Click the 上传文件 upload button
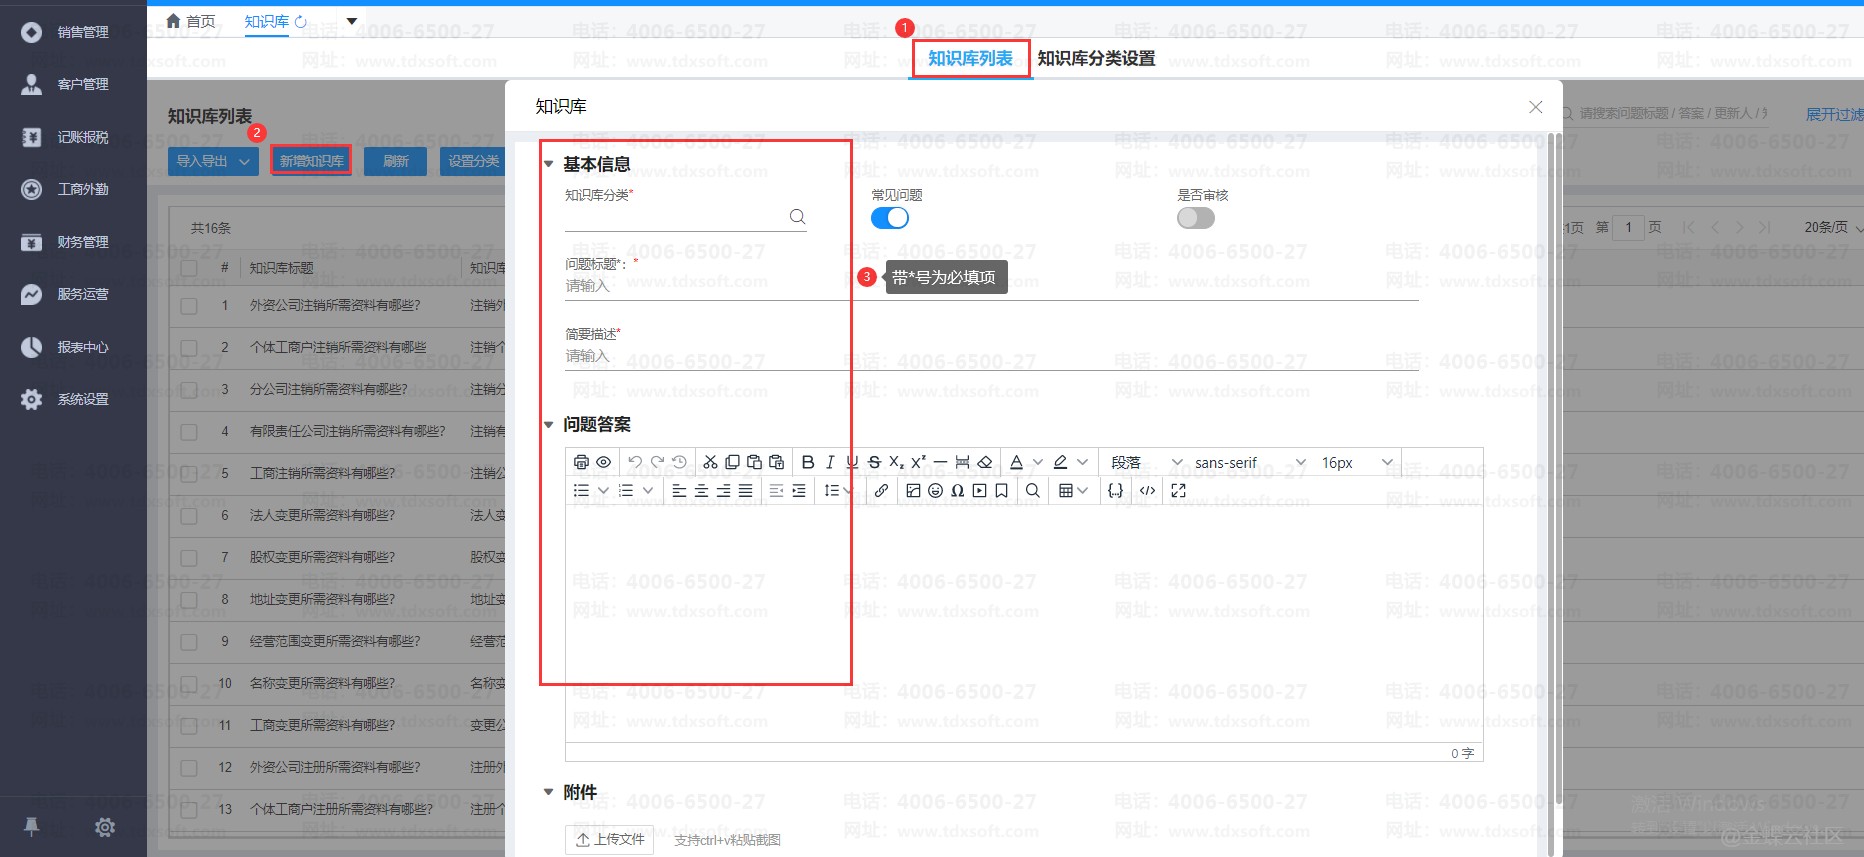 click(610, 839)
